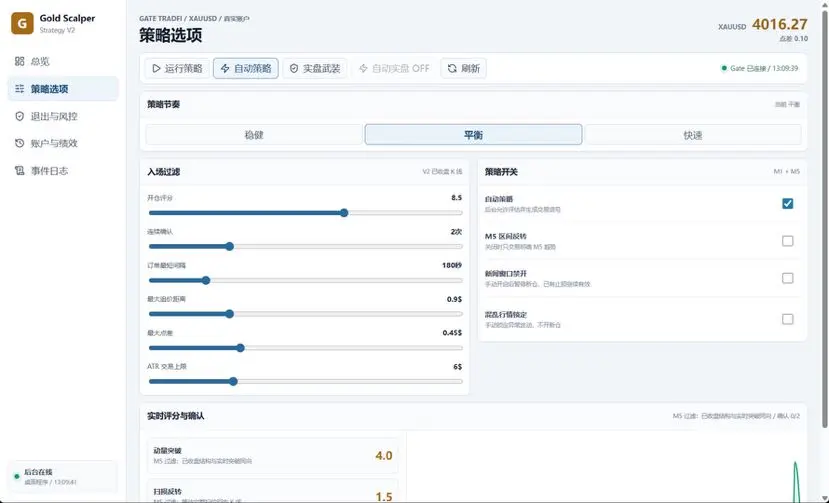Open 总览 overview from the sidebar grid icon
Viewport: 829px width, 503px height.
pos(20,61)
